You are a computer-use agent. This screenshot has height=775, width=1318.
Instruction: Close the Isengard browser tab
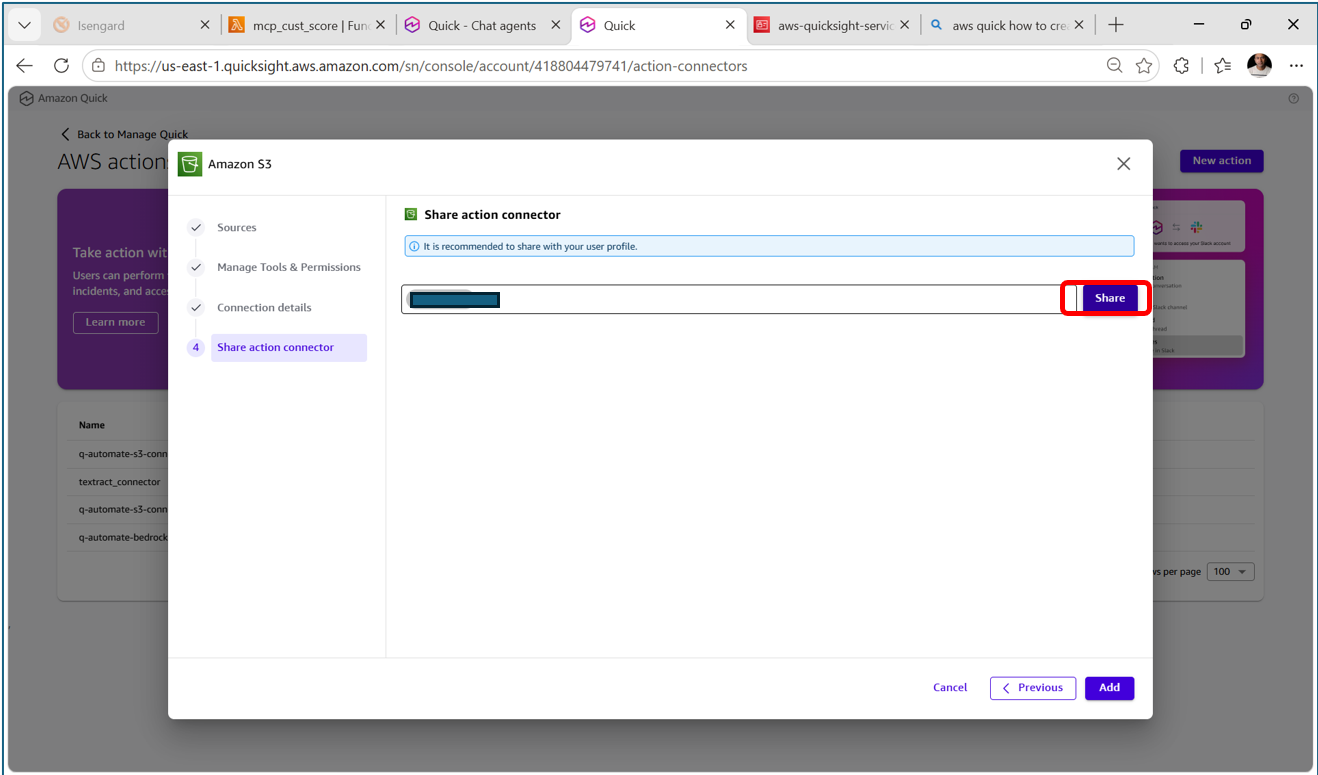[205, 26]
